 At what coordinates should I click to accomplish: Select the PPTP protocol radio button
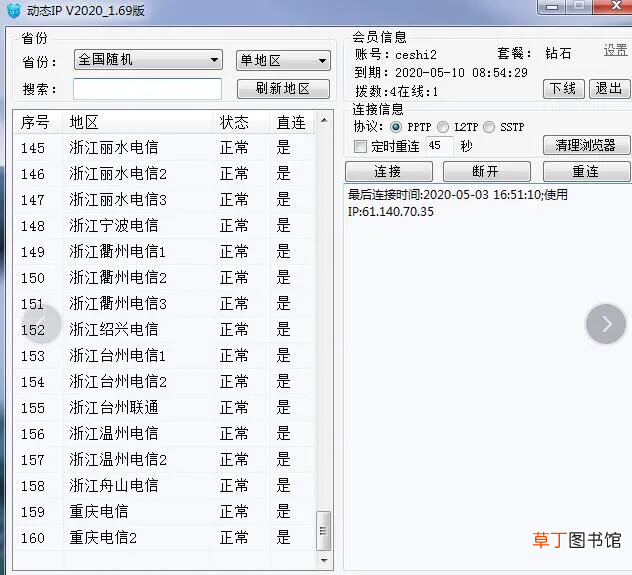point(396,127)
